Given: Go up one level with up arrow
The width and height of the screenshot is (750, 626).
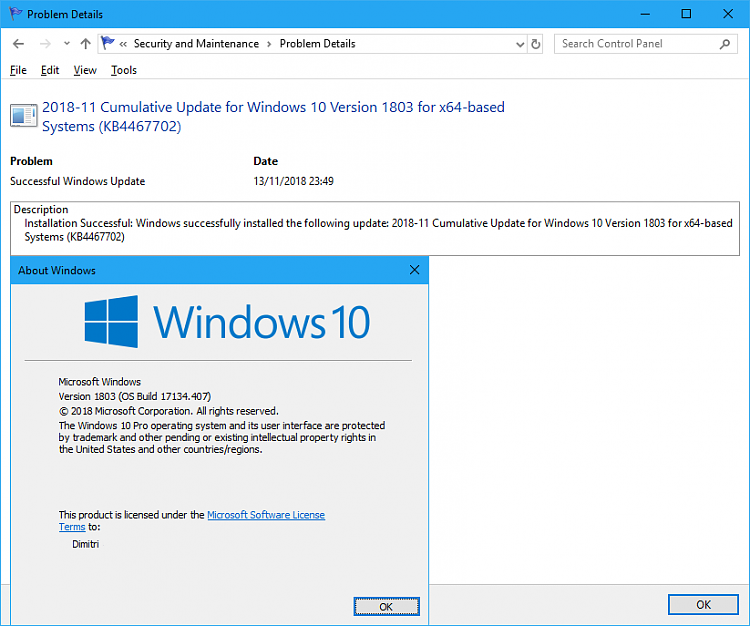Looking at the screenshot, I should coord(85,44).
